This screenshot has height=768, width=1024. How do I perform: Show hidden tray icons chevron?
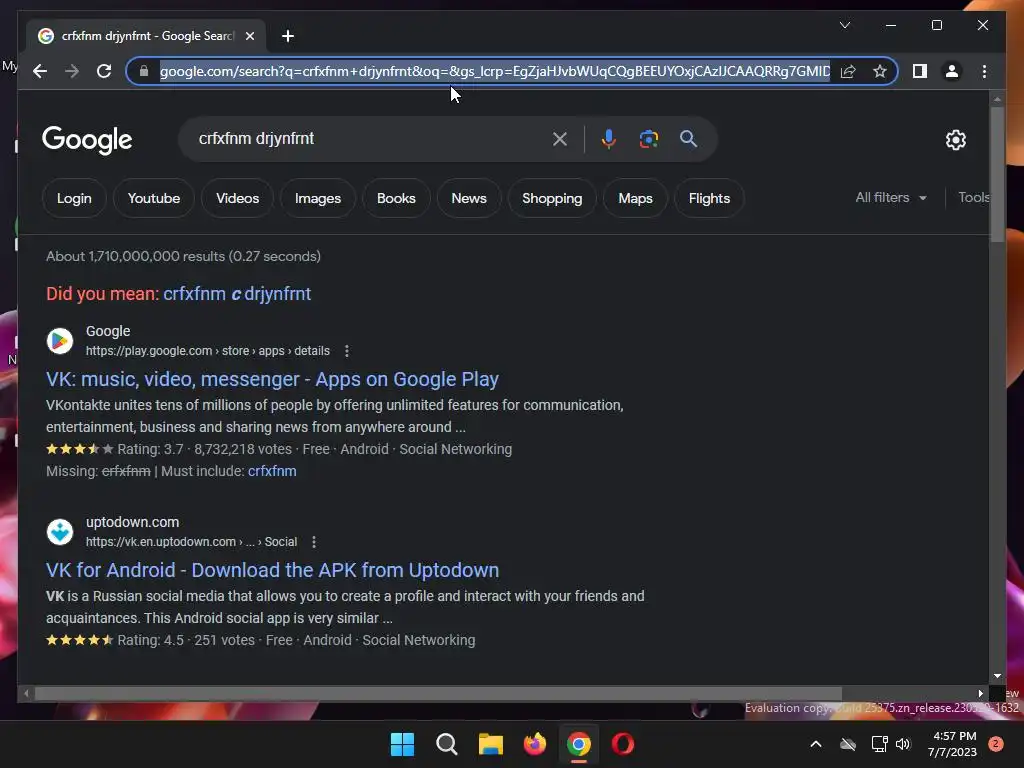(816, 744)
